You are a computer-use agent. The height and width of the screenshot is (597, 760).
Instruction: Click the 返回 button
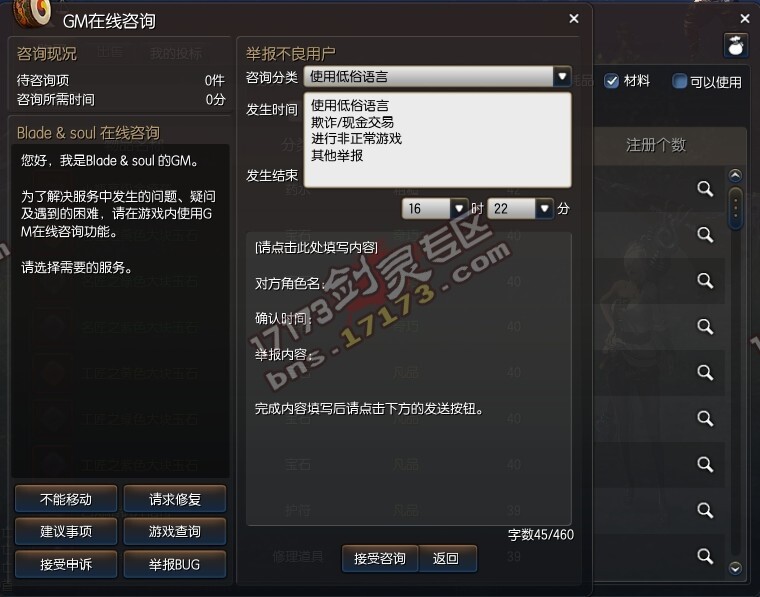pyautogui.click(x=446, y=559)
